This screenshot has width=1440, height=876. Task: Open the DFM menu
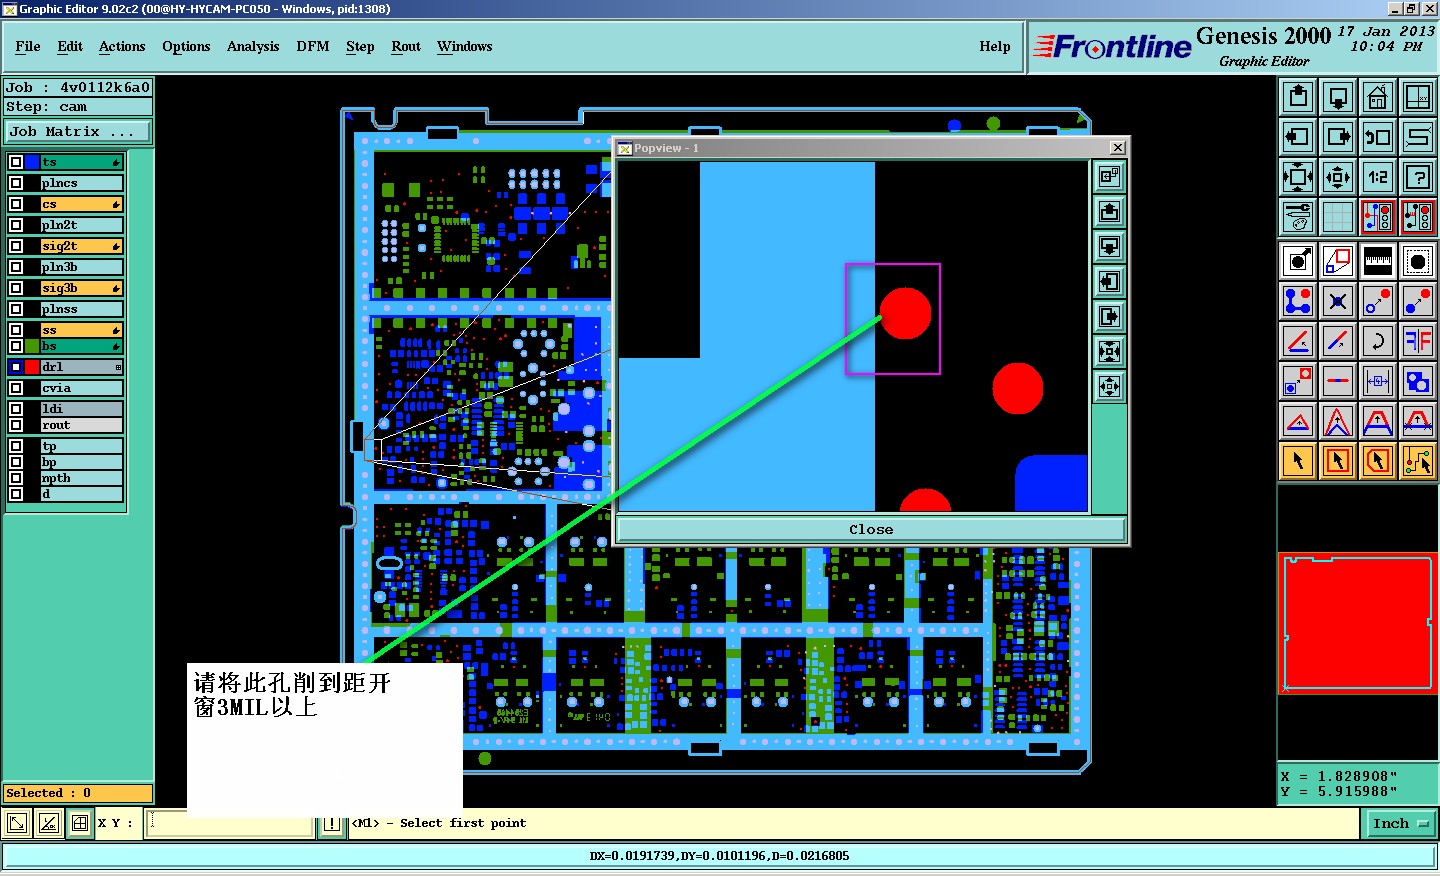coord(313,47)
